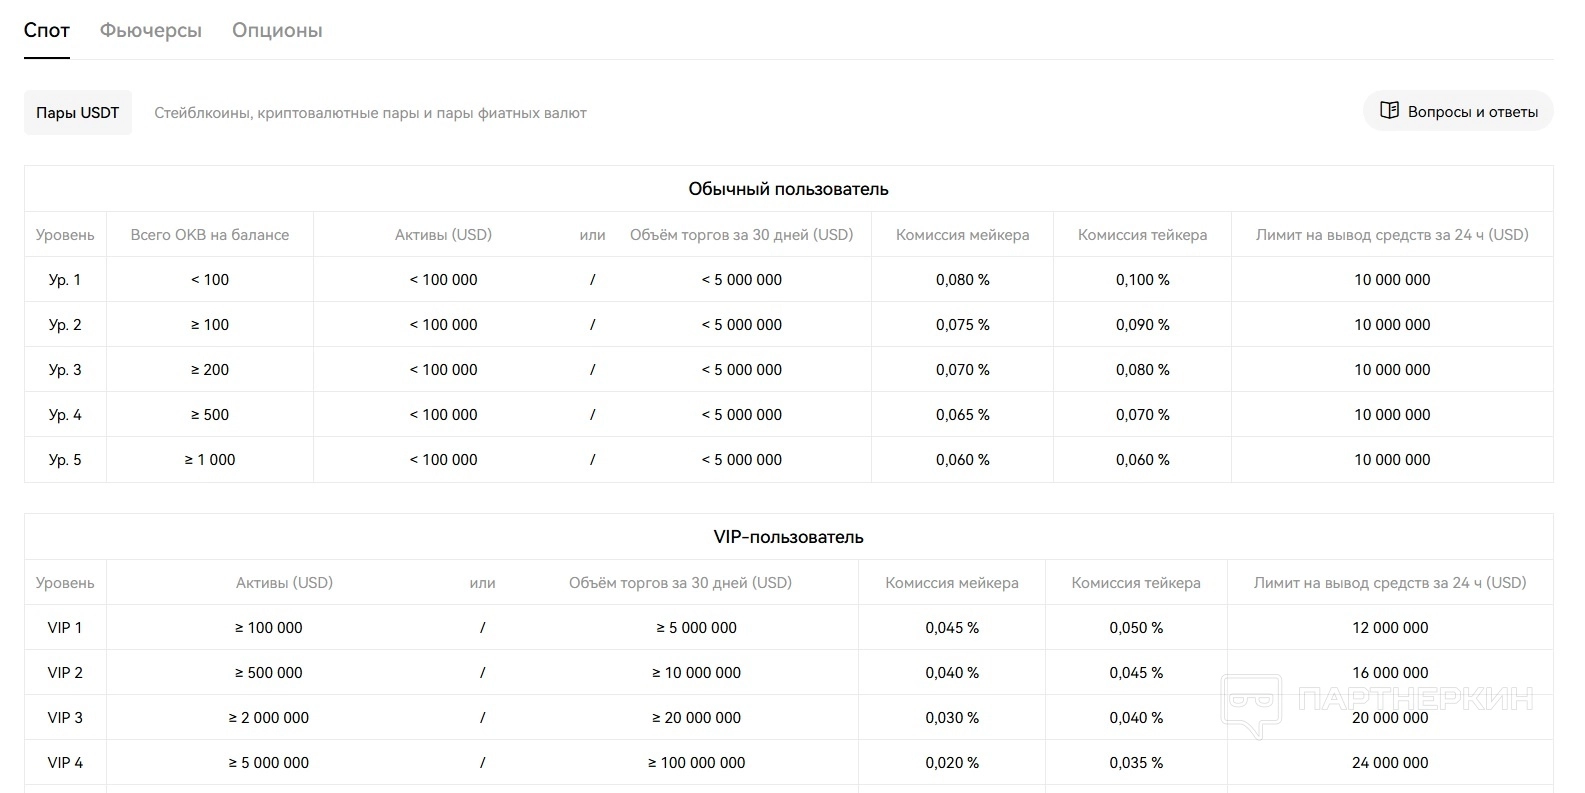Screen dimensions: 1585x793
Task: Click the Комиссия тейкера header in the VIP table
Action: pos(1136,583)
